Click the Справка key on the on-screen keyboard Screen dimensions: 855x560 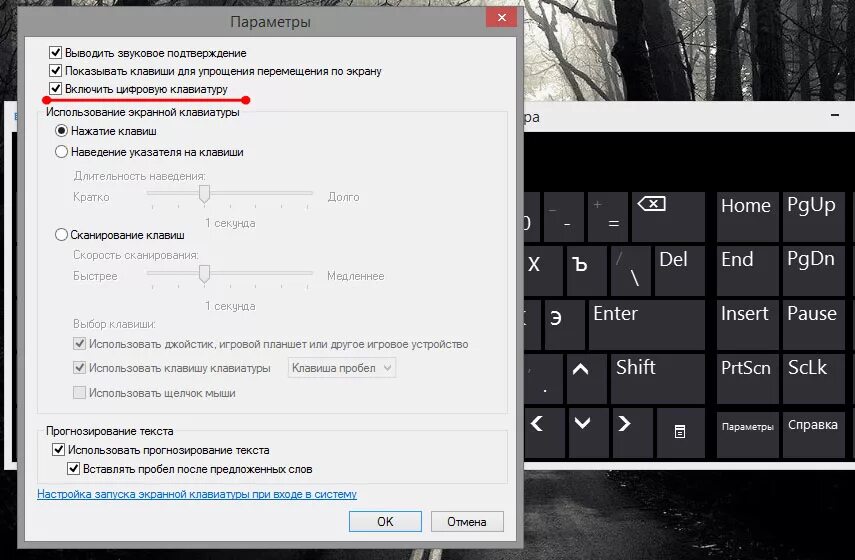[813, 433]
